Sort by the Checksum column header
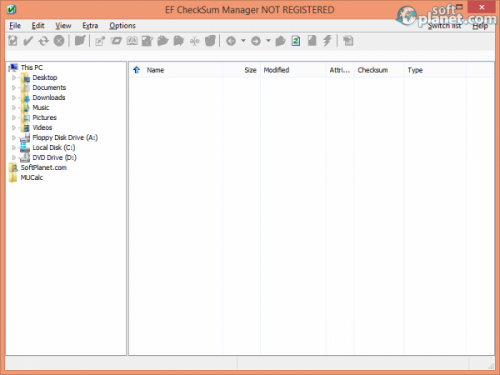 click(x=373, y=70)
